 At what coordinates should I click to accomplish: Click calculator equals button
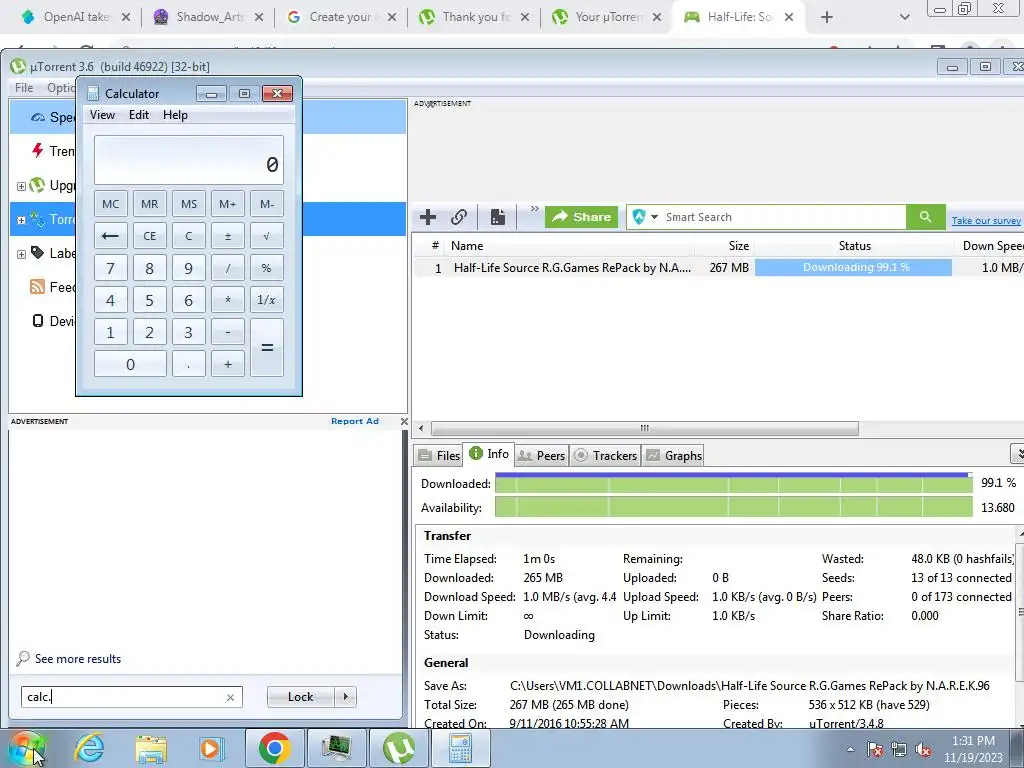click(266, 347)
